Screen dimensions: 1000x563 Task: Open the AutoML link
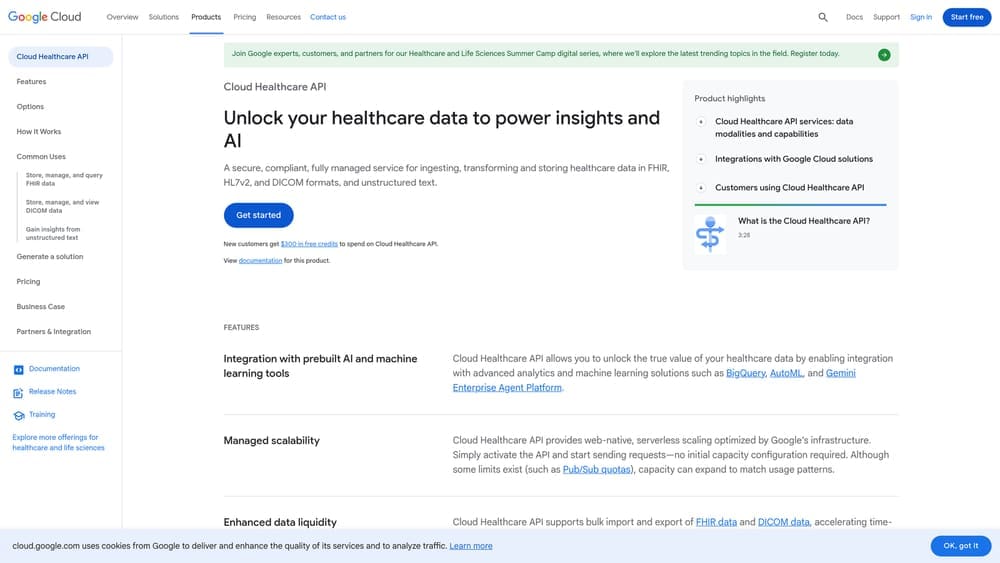click(x=786, y=373)
